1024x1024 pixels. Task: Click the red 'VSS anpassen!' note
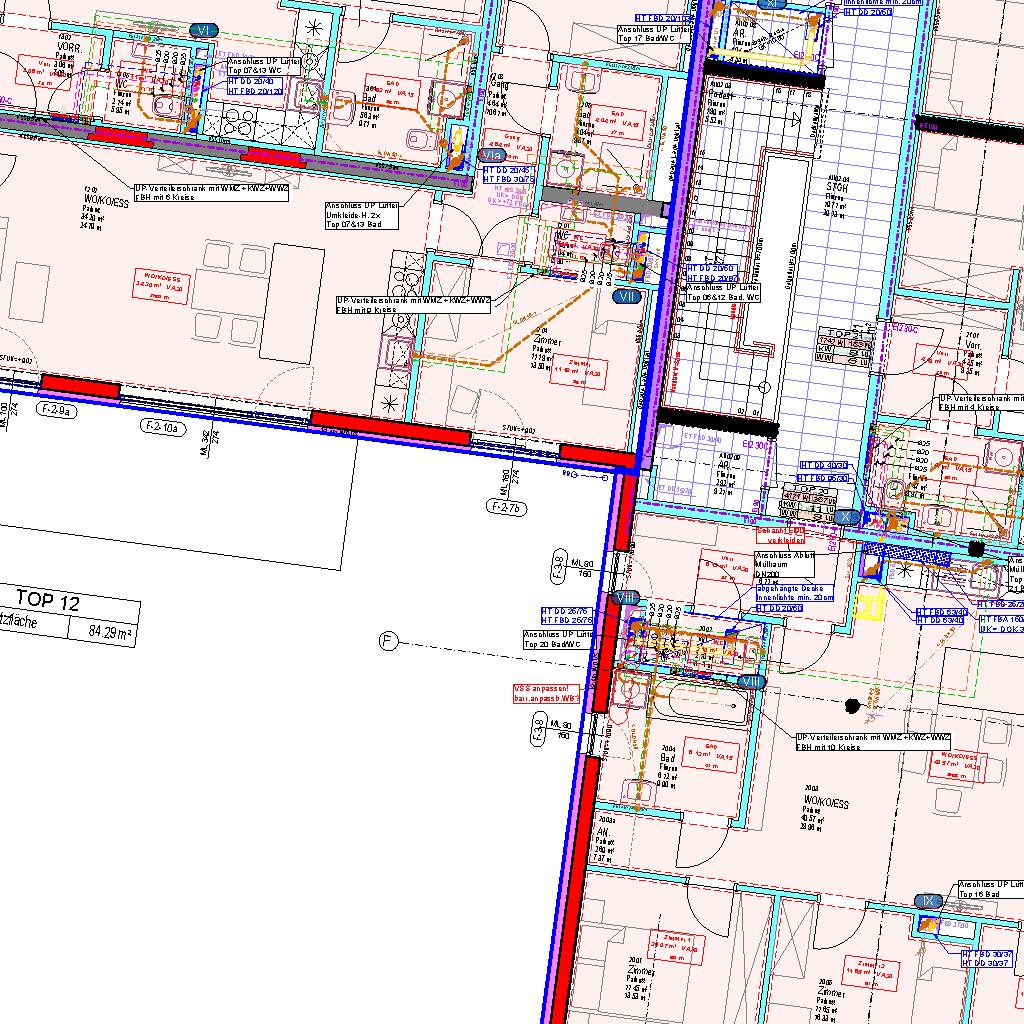pyautogui.click(x=546, y=694)
